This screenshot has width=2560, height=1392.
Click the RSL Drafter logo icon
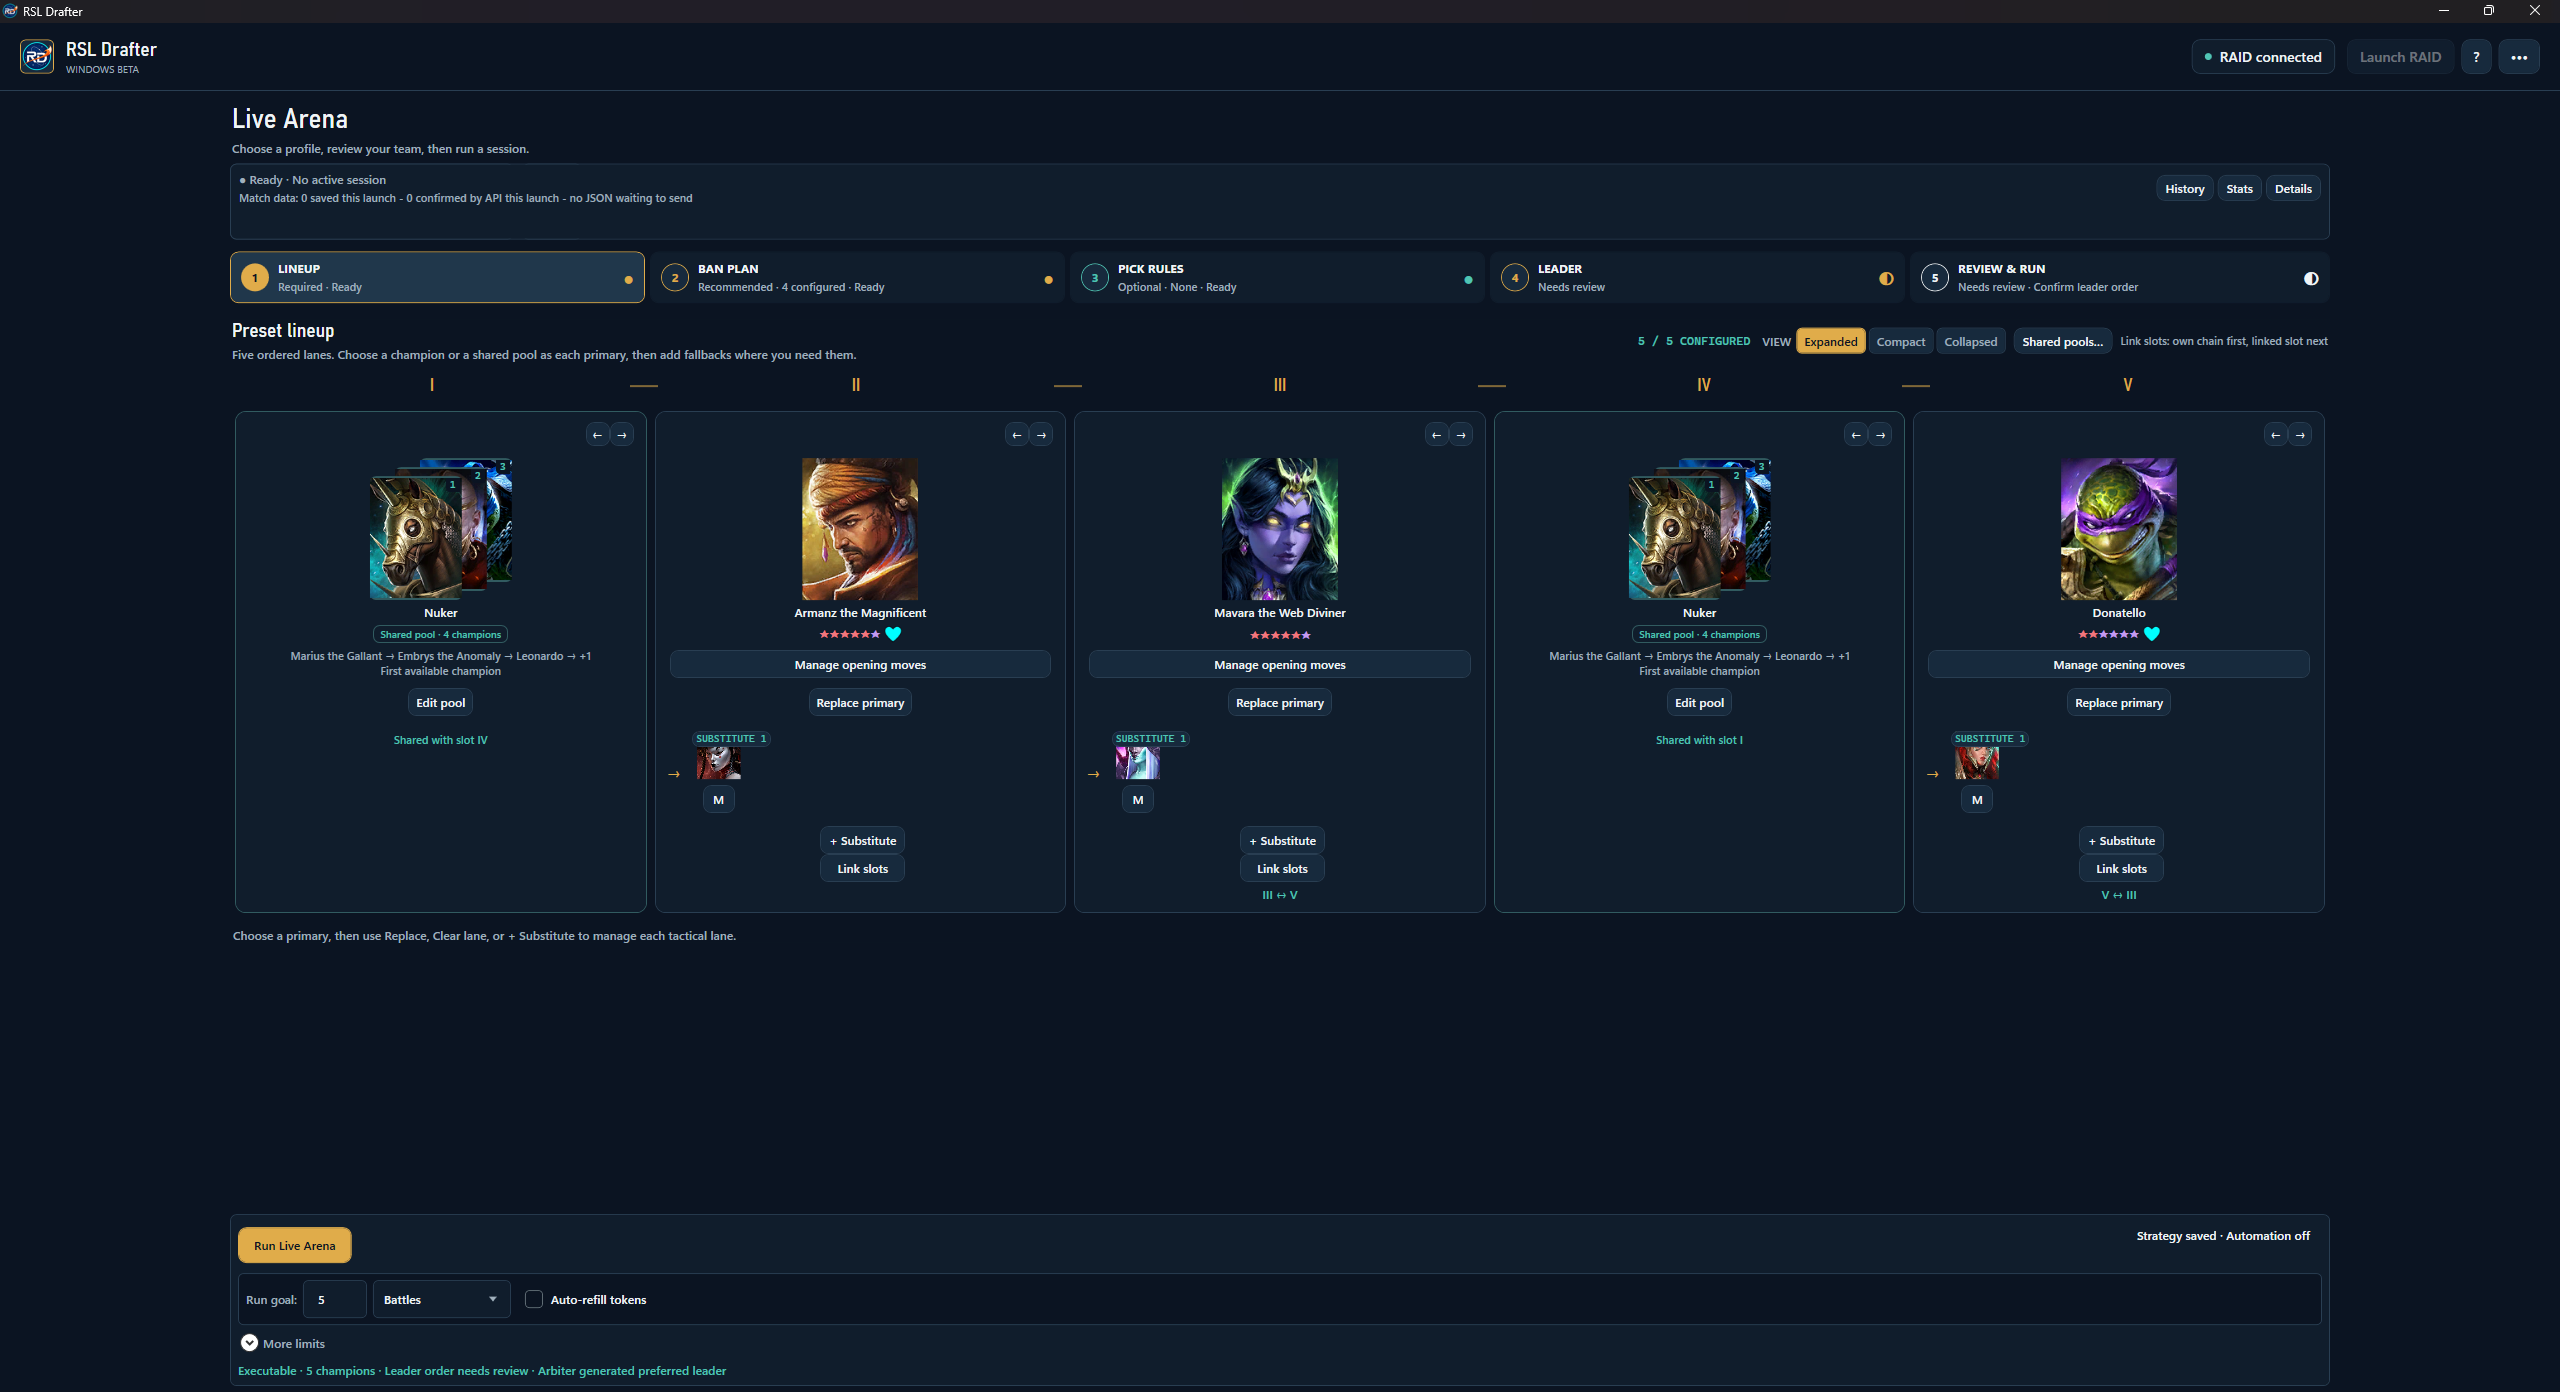[37, 56]
